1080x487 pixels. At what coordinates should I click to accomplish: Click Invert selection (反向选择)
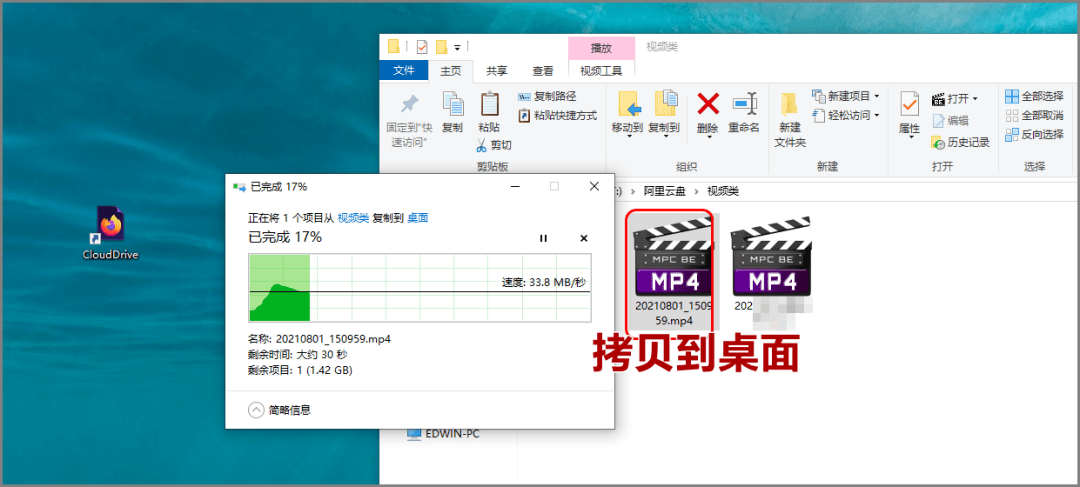click(x=1034, y=134)
